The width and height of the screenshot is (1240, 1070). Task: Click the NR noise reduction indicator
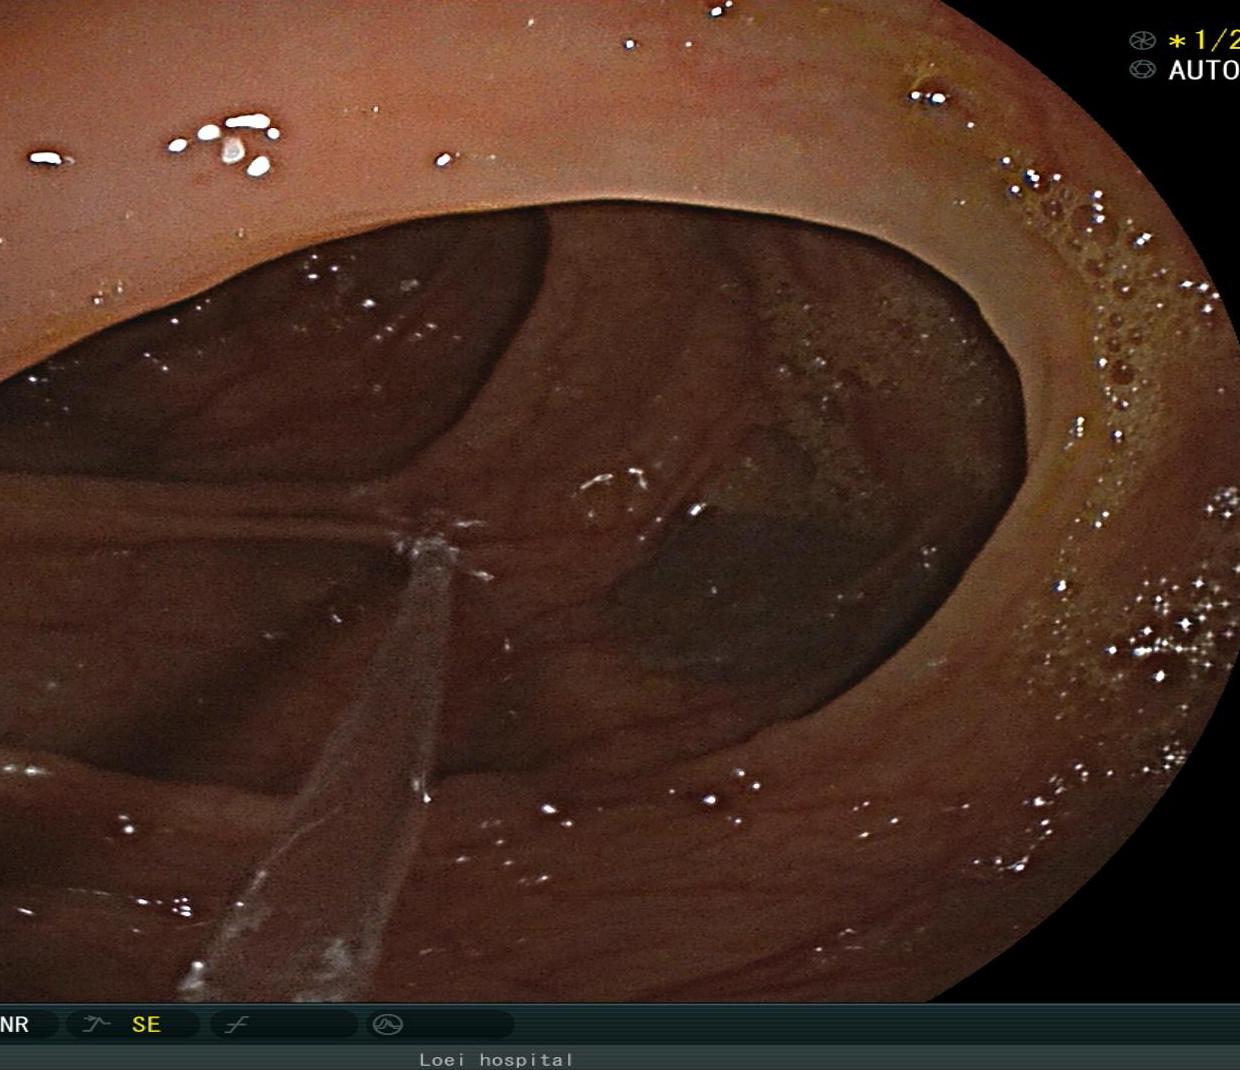tap(15, 1024)
